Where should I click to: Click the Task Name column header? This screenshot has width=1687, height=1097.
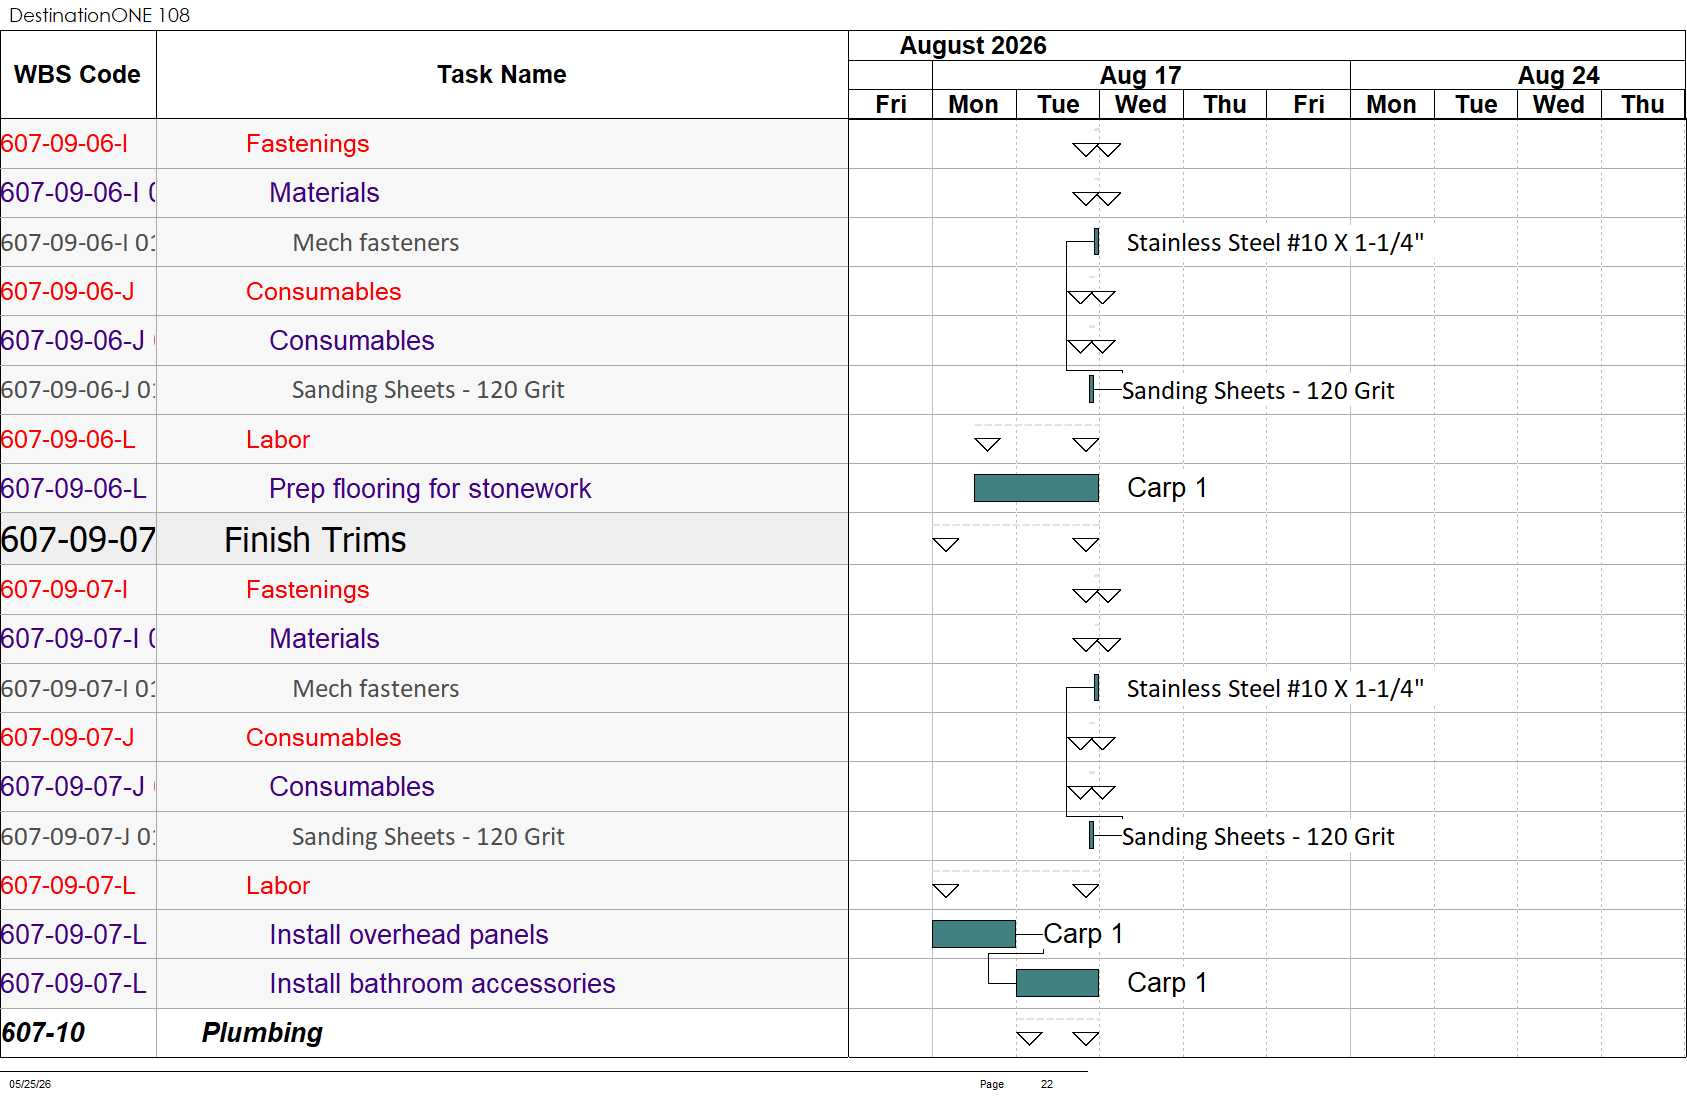coord(502,75)
